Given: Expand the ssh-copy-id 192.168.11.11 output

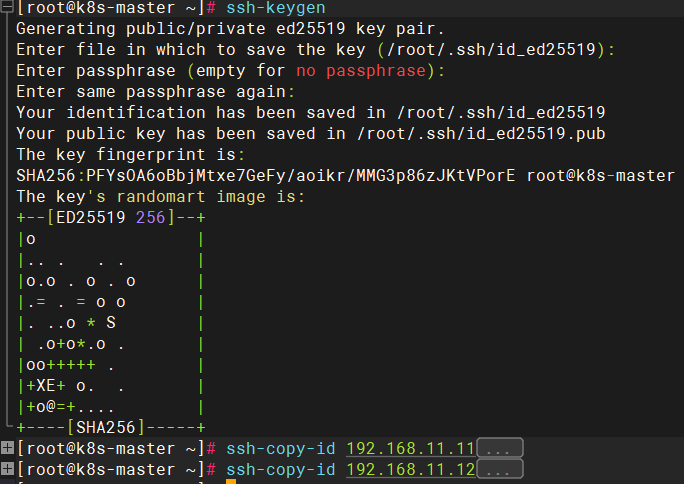Looking at the screenshot, I should click(x=7, y=447).
